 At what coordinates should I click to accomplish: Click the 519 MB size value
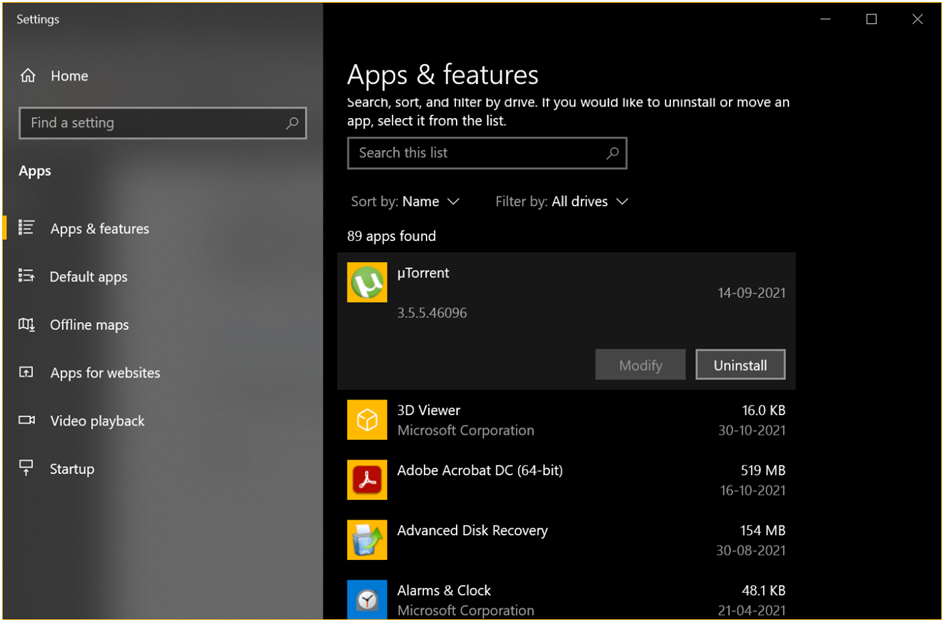click(763, 470)
